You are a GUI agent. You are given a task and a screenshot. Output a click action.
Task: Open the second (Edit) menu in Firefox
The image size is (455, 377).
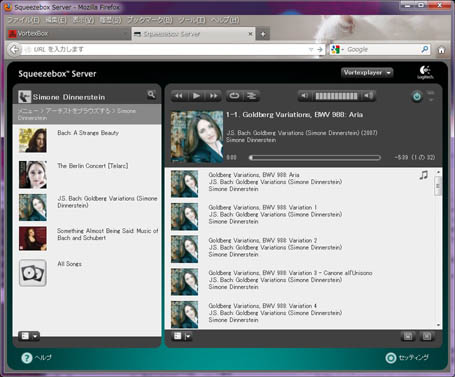(56, 20)
